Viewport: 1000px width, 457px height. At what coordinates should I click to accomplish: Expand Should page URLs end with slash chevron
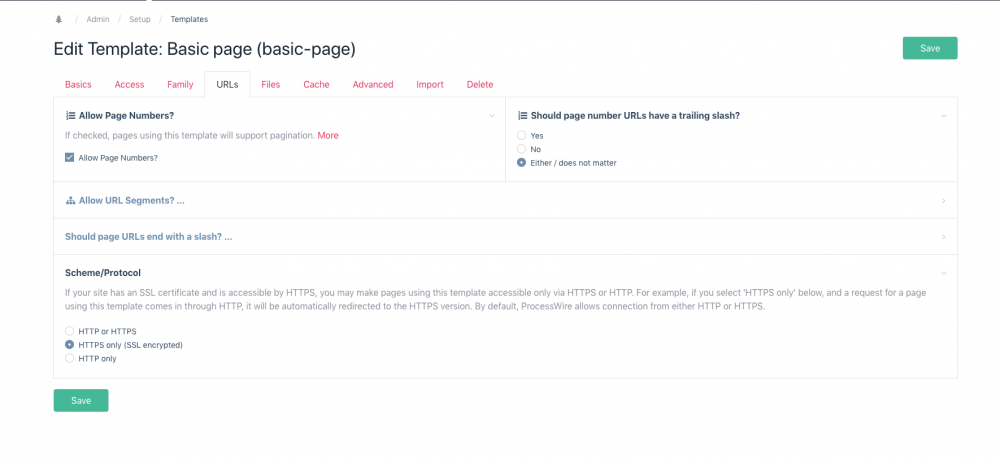[x=944, y=237]
